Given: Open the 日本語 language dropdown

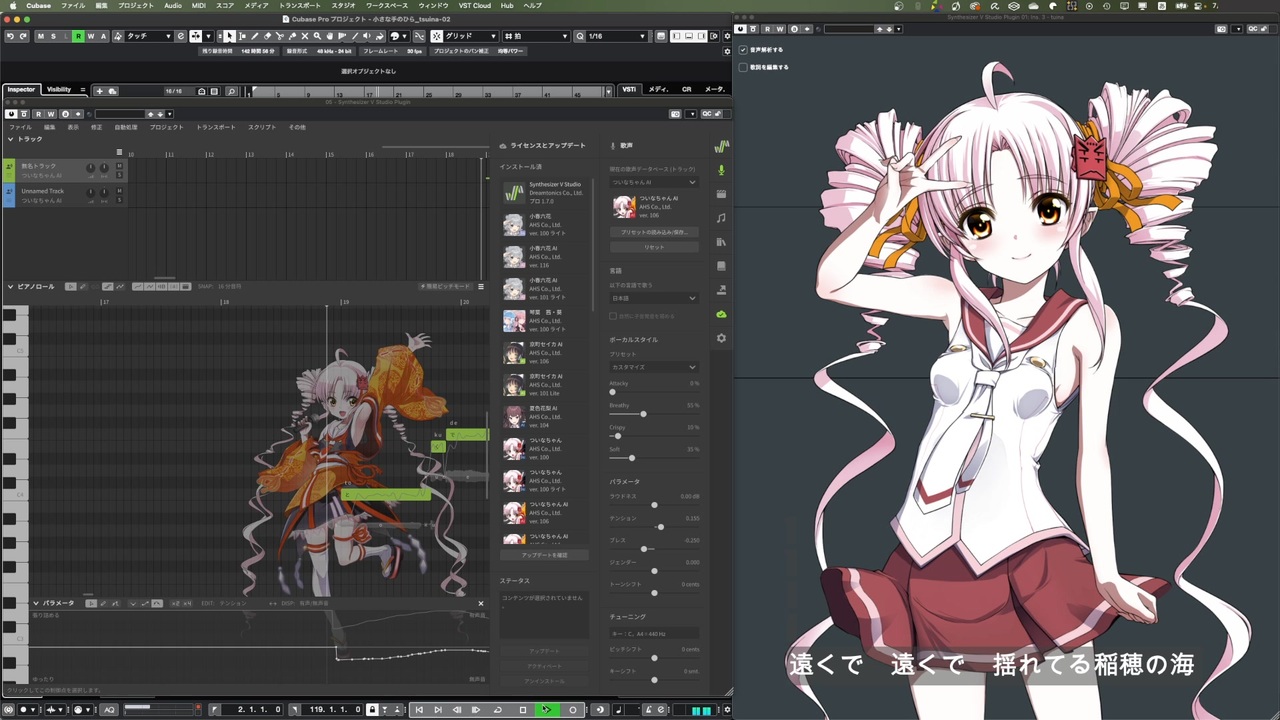Looking at the screenshot, I should pos(654,298).
